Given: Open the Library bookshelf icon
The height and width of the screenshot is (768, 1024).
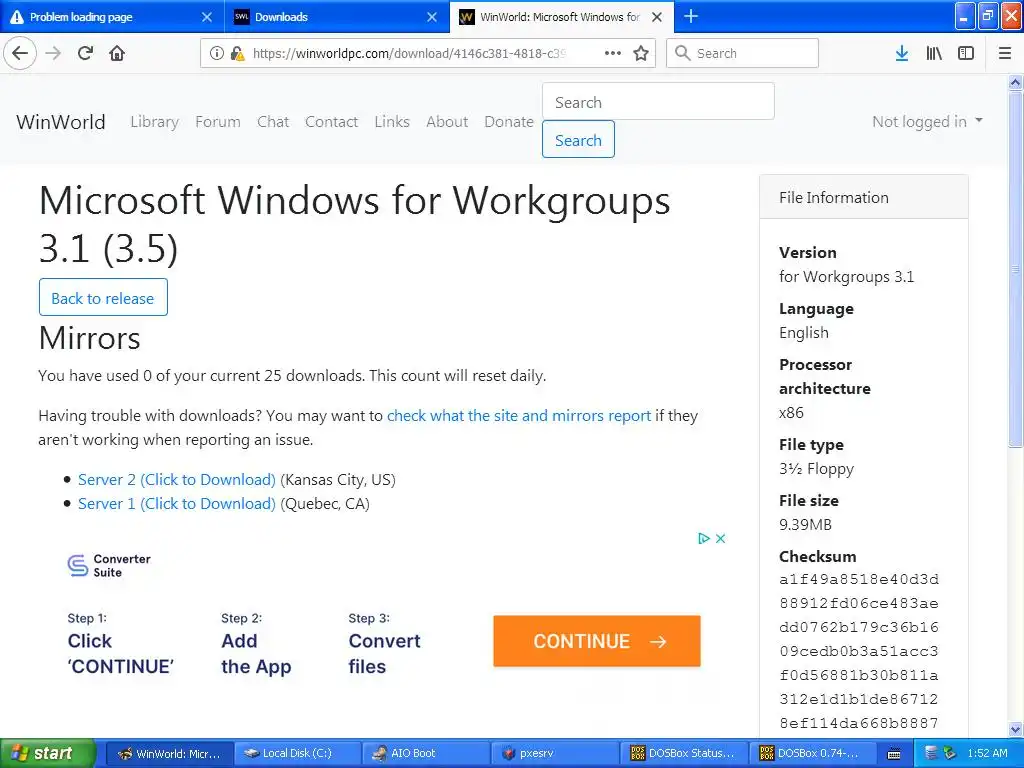Looking at the screenshot, I should click(x=934, y=54).
